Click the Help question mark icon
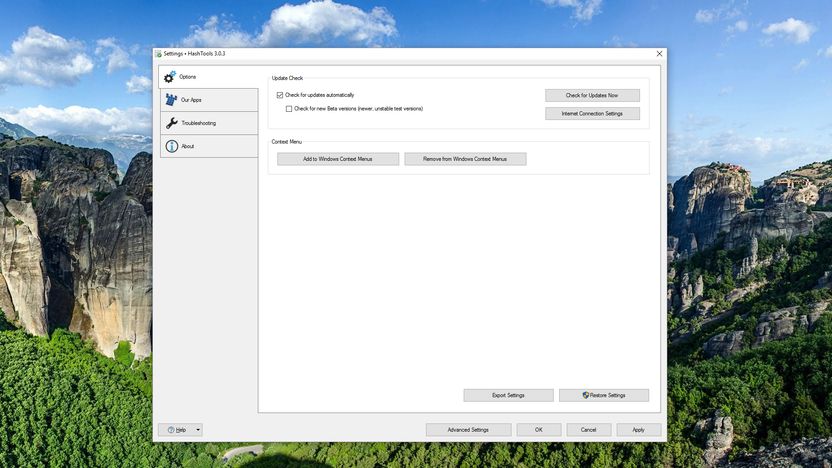This screenshot has height=468, width=832. tap(171, 430)
